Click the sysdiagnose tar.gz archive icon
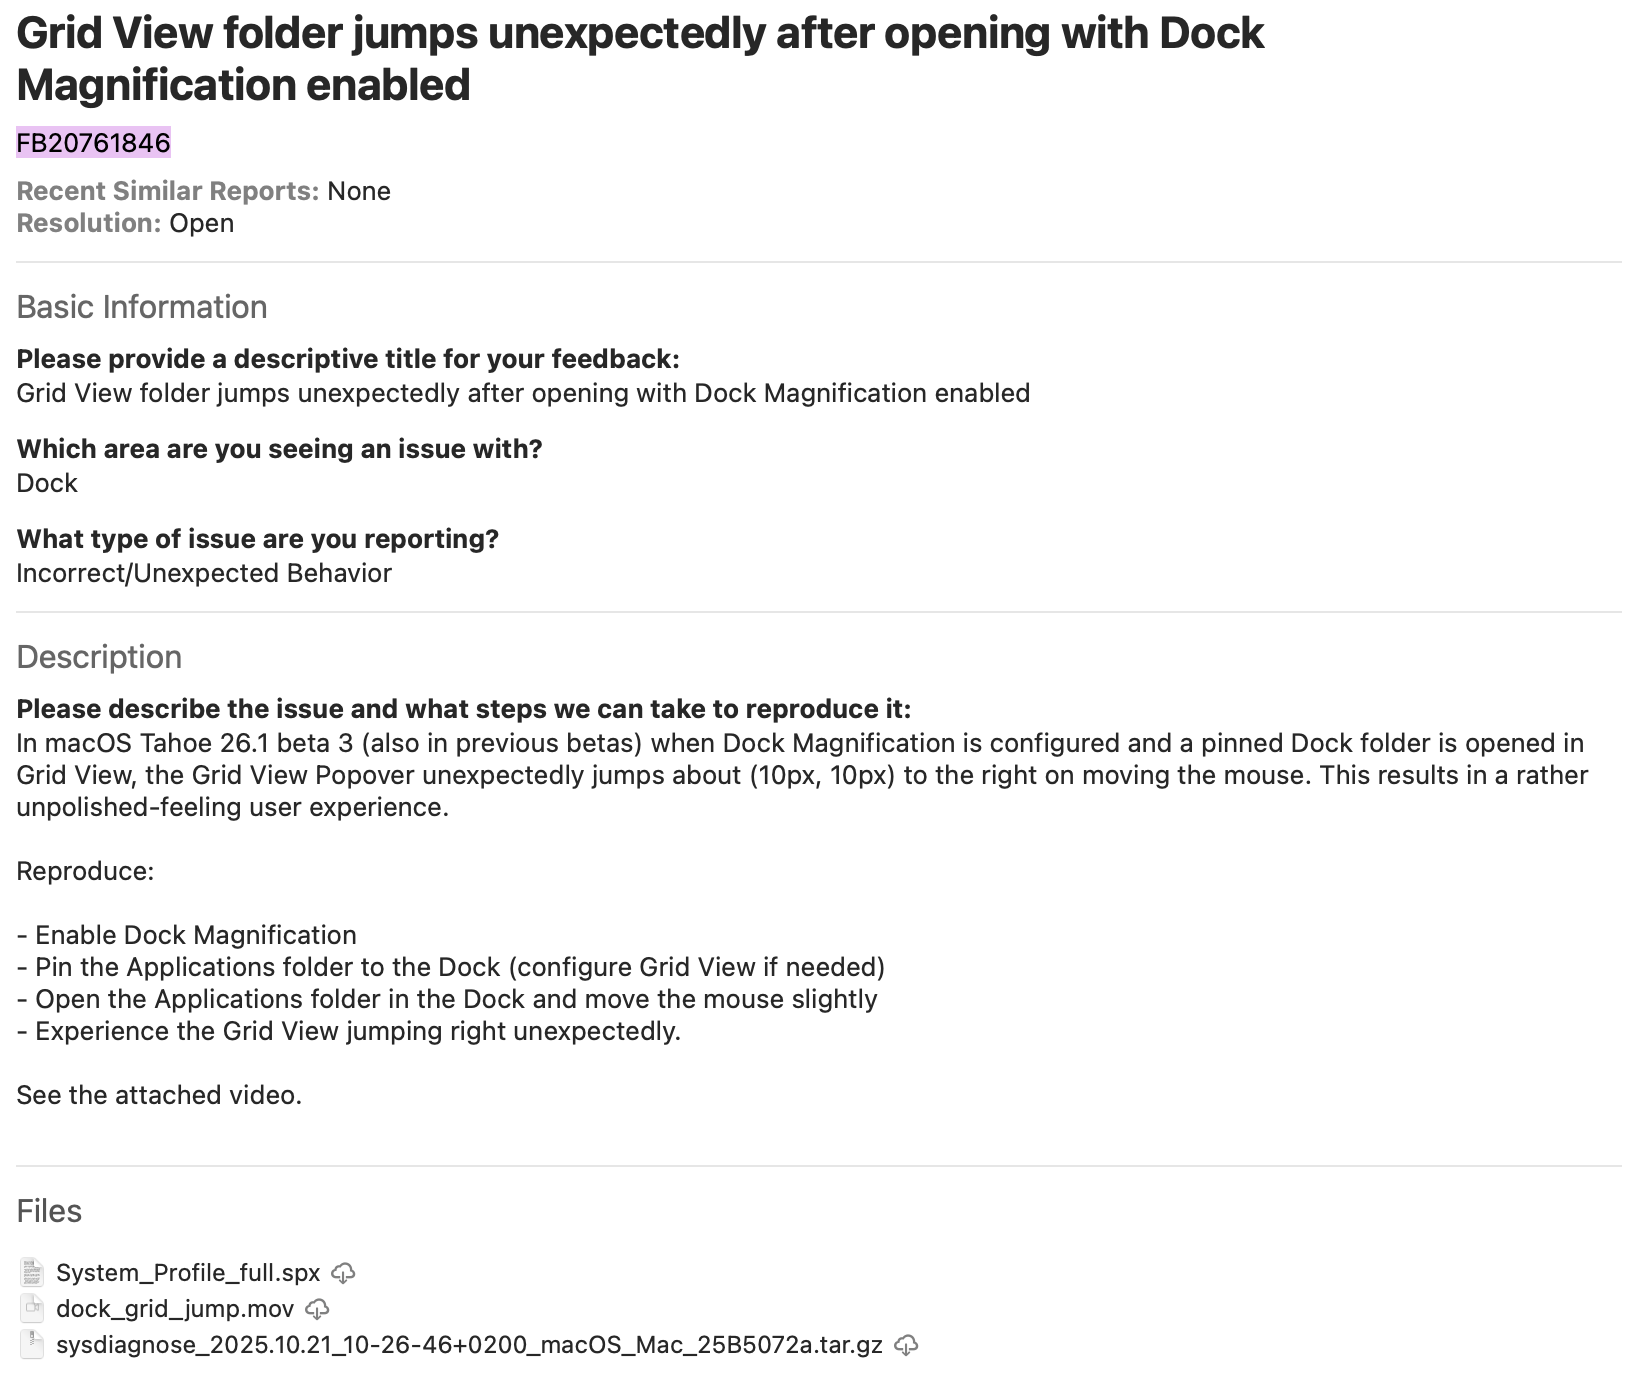The width and height of the screenshot is (1652, 1376). click(x=32, y=1345)
